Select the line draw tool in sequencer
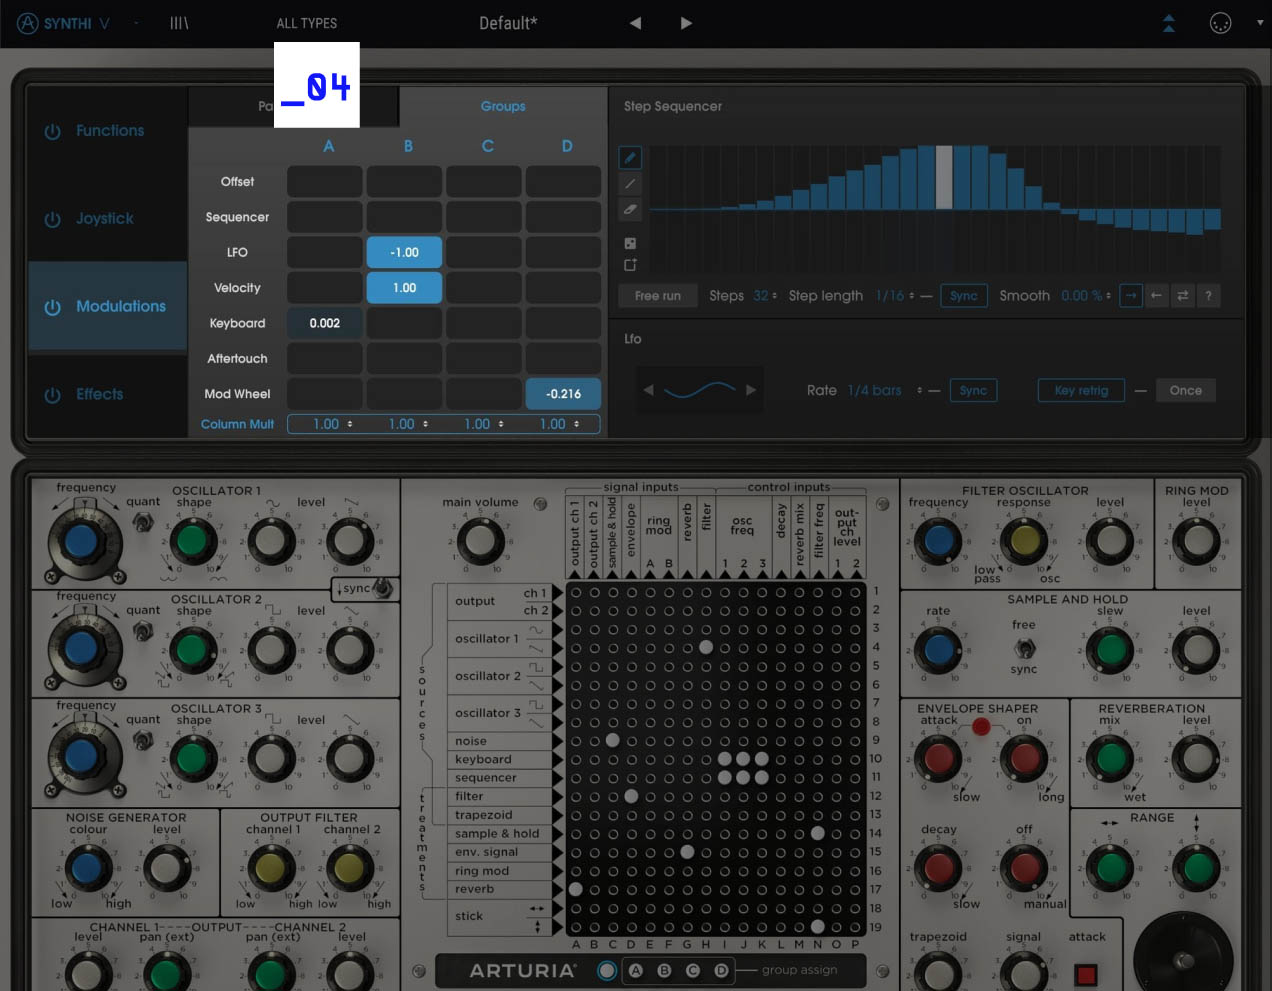Image resolution: width=1272 pixels, height=991 pixels. pyautogui.click(x=630, y=184)
